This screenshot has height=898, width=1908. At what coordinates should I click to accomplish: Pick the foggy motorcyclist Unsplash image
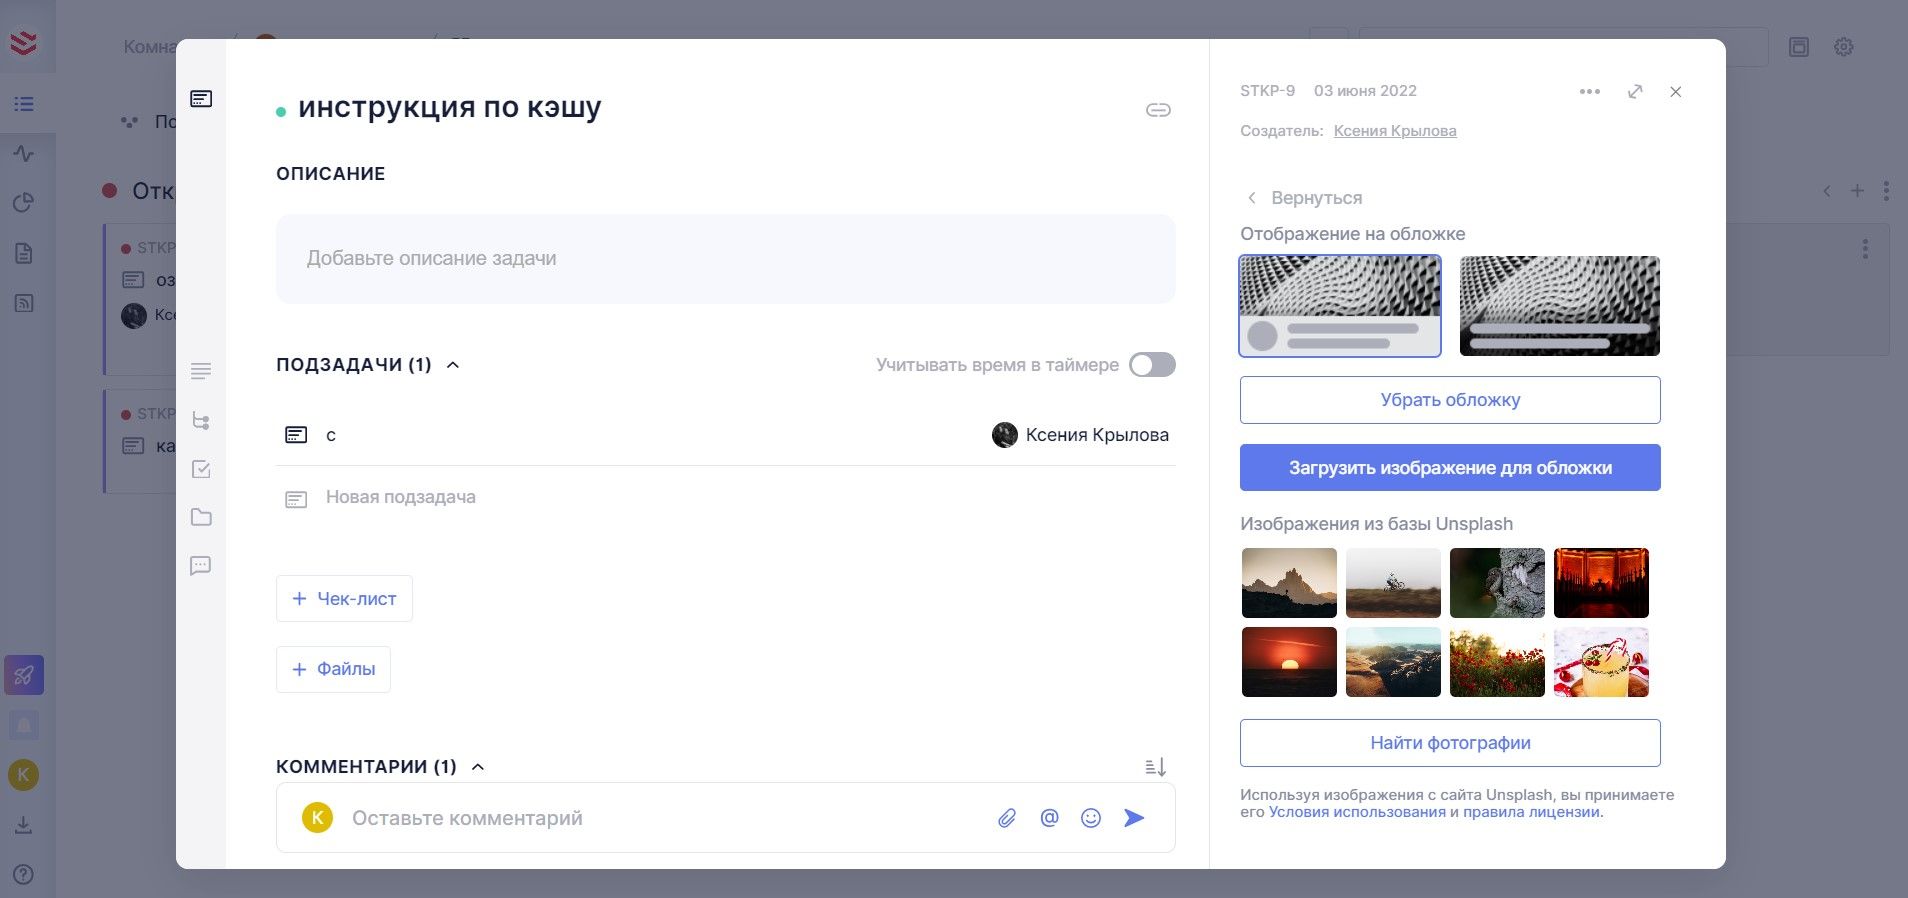tap(1393, 583)
